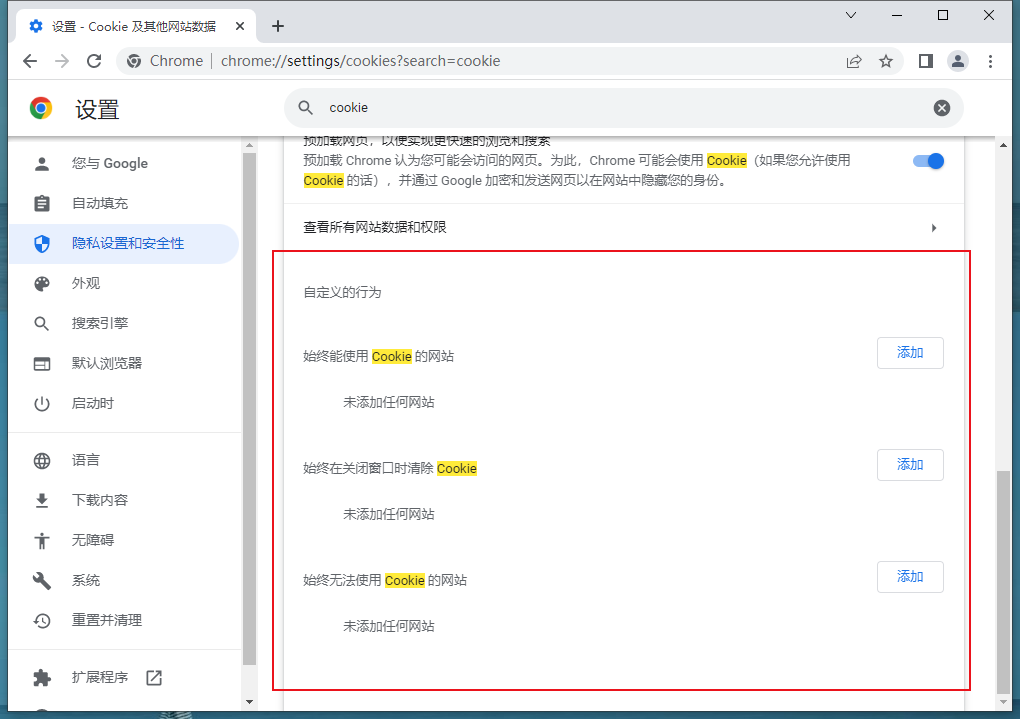Click the cookie search input field
Image resolution: width=1020 pixels, height=719 pixels.
[623, 108]
